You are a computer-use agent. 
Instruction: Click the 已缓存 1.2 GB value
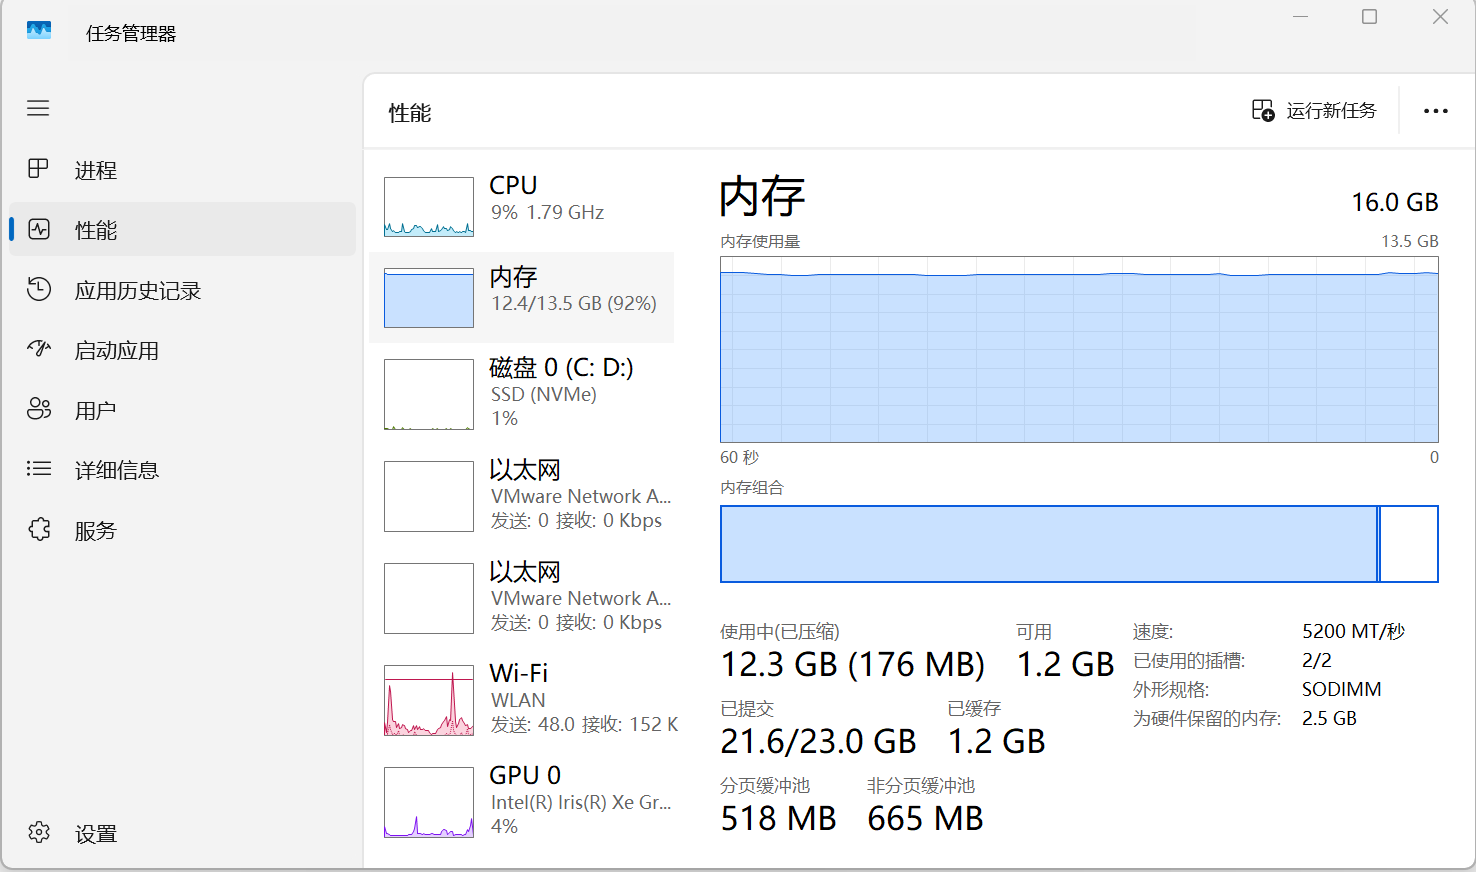[x=996, y=741]
